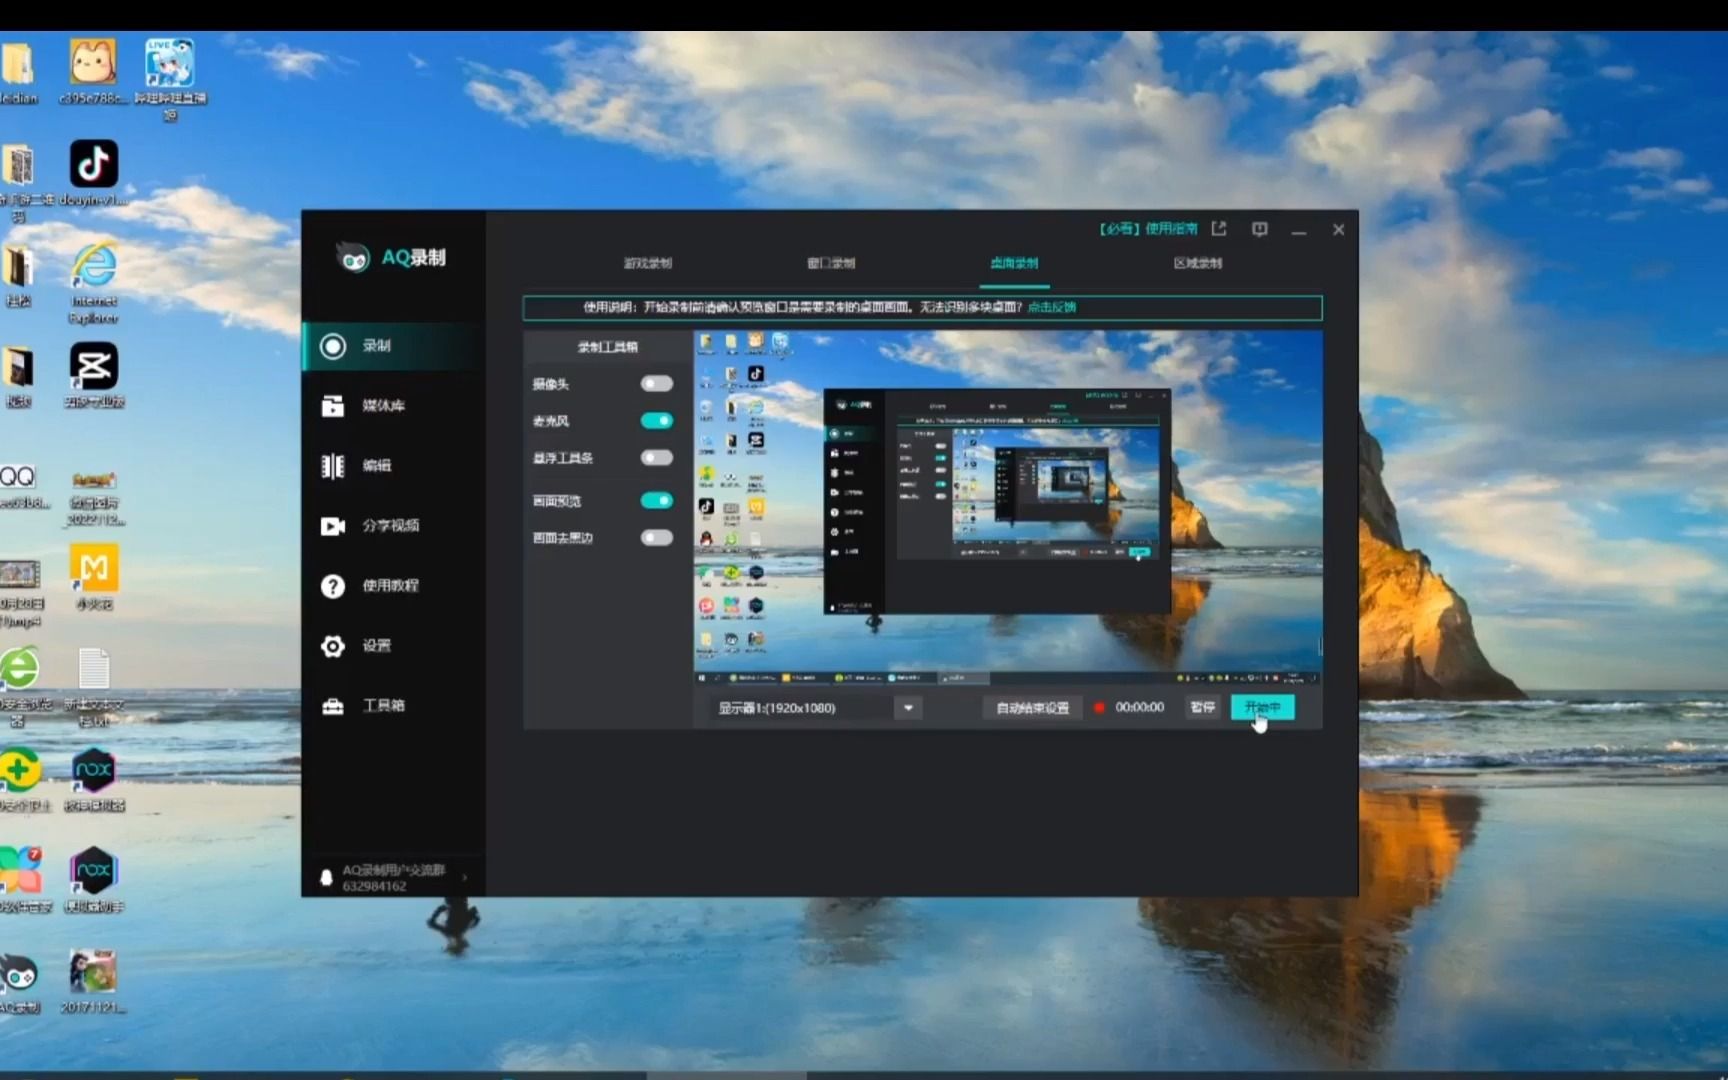This screenshot has height=1080, width=1728.
Task: Open the display selection dropdown arrow
Action: (908, 708)
